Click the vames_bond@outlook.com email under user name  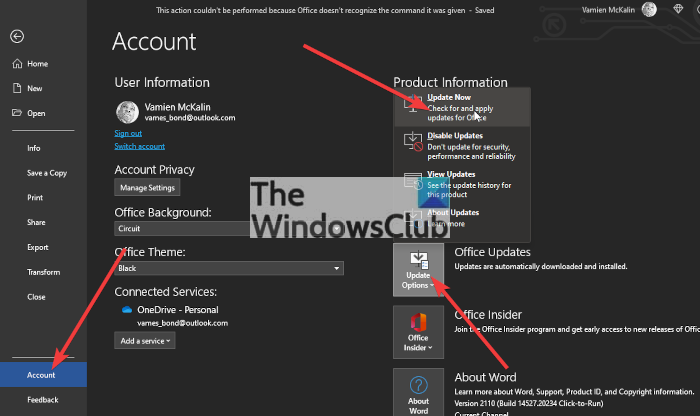coord(190,118)
